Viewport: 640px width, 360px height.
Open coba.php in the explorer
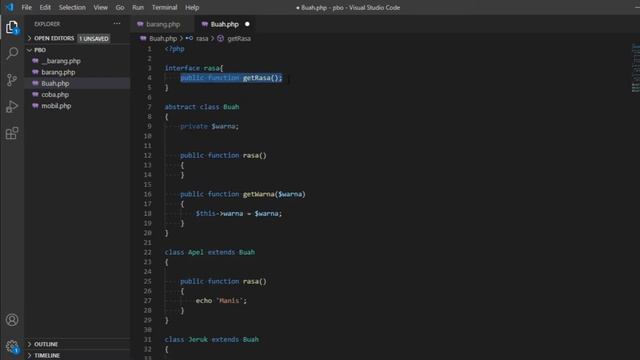55,95
